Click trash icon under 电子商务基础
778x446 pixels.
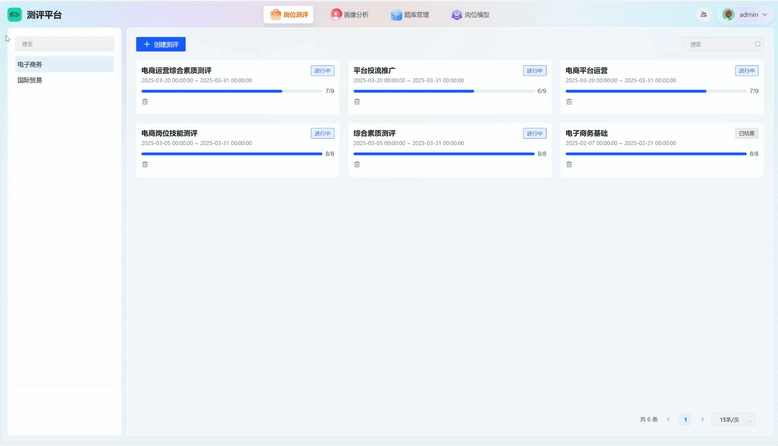tap(569, 165)
